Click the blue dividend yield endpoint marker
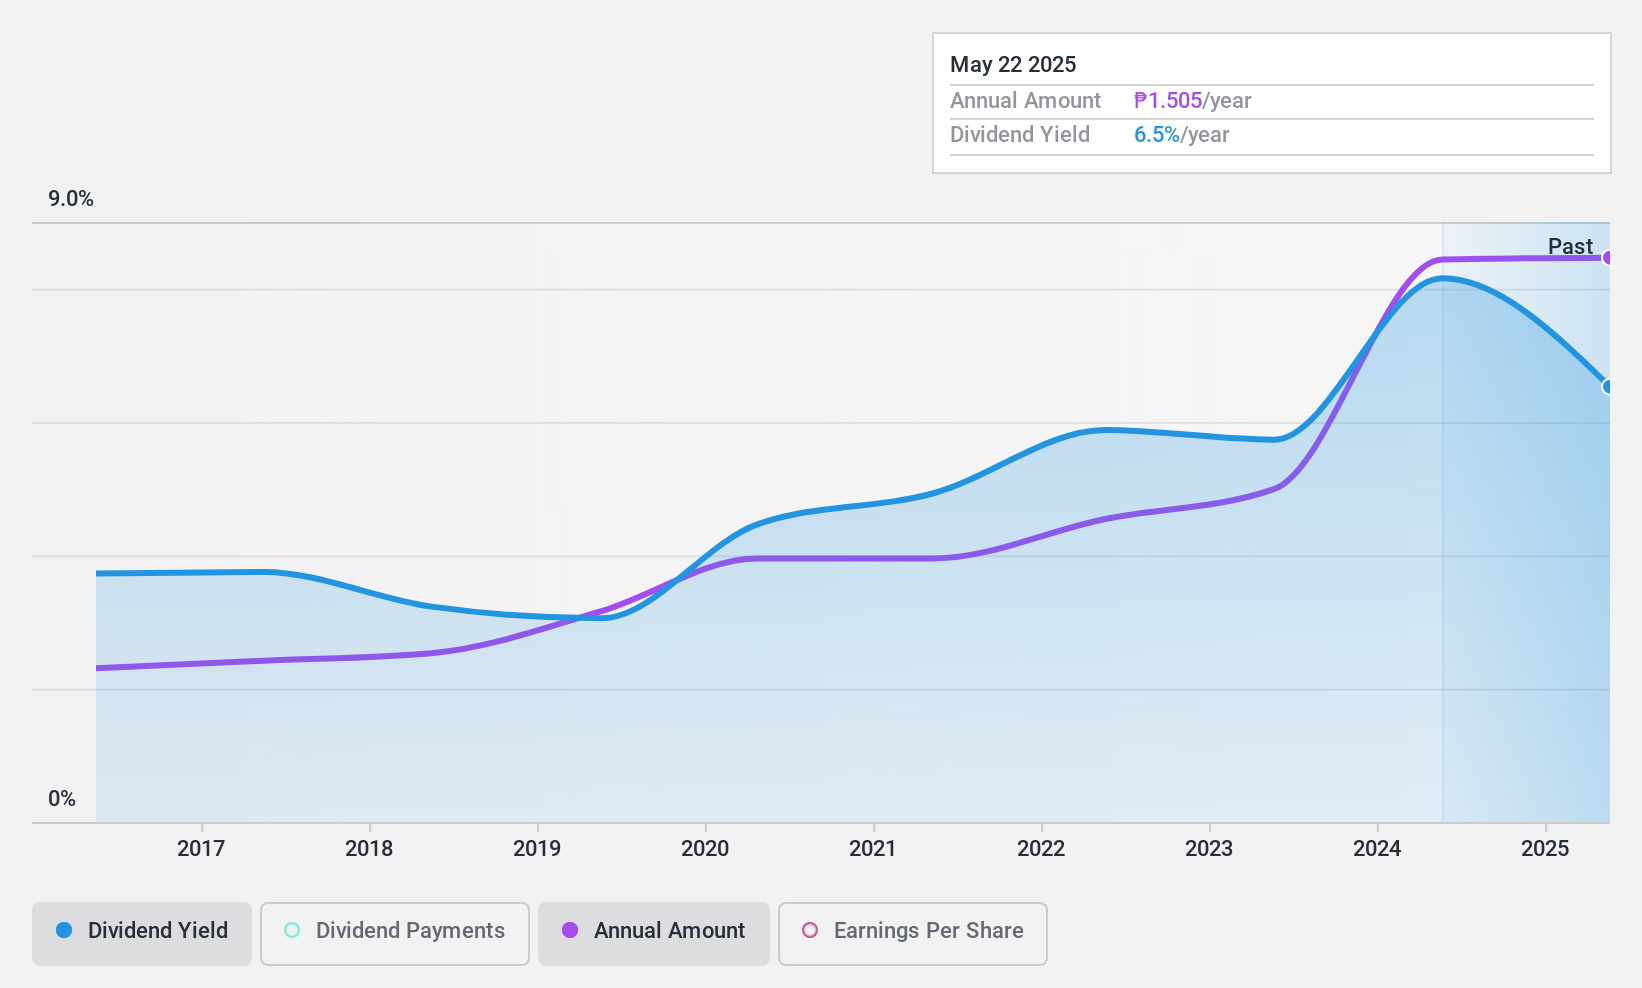The image size is (1642, 988). 1607,387
